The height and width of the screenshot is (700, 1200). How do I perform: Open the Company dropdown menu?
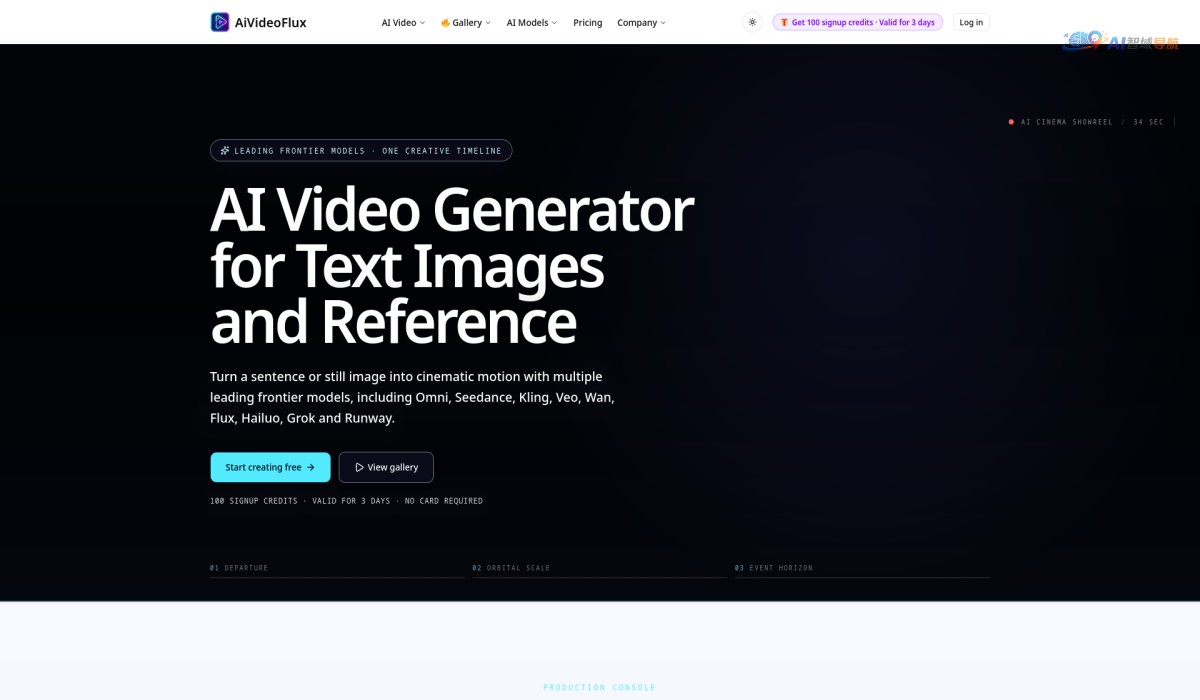[x=641, y=22]
